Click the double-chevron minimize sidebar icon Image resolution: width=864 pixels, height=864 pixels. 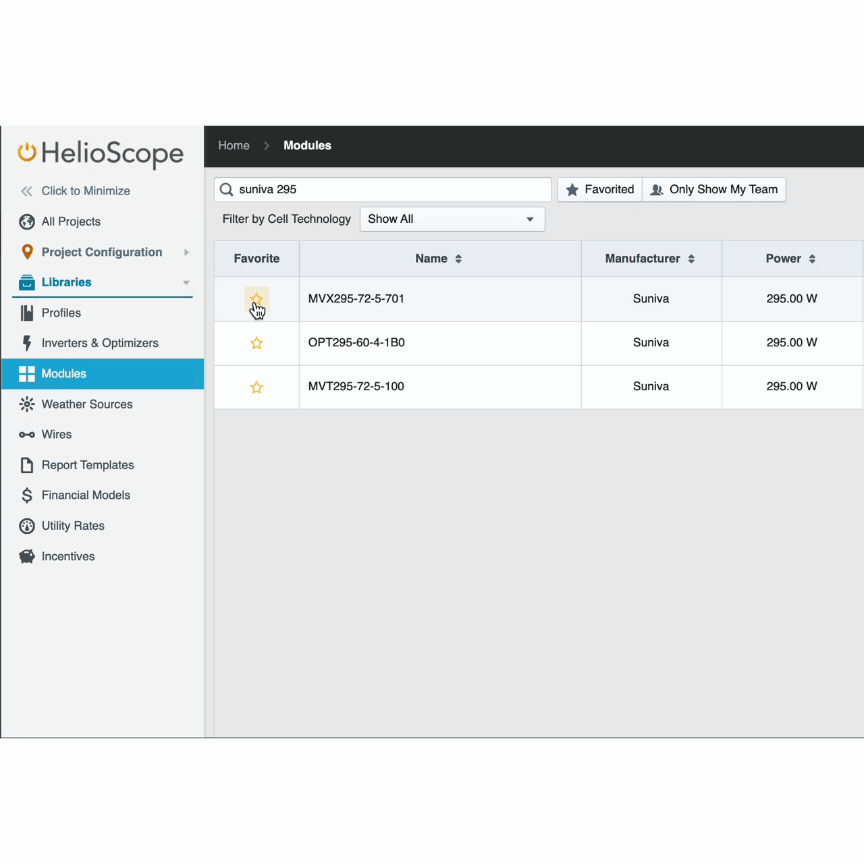tap(26, 191)
